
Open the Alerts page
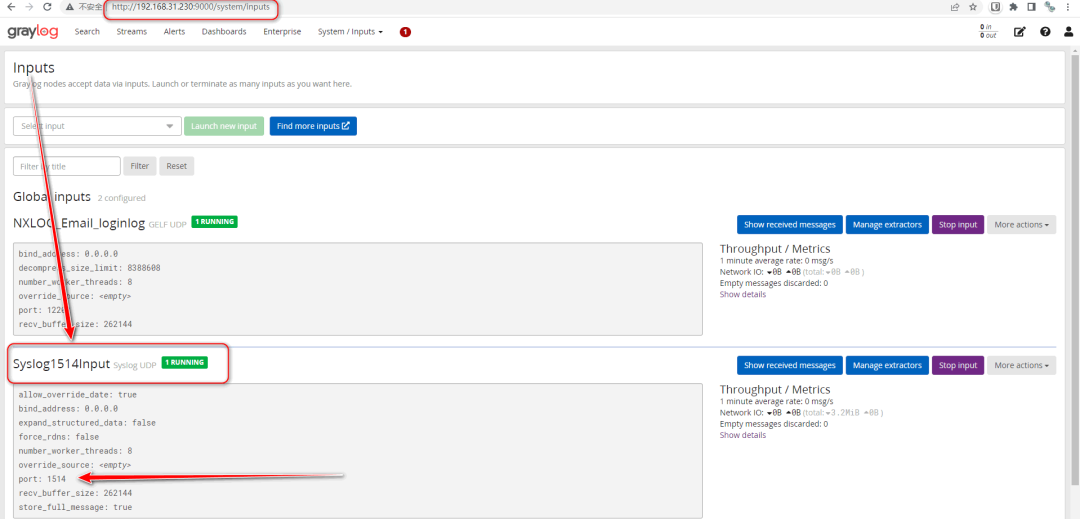(x=174, y=32)
